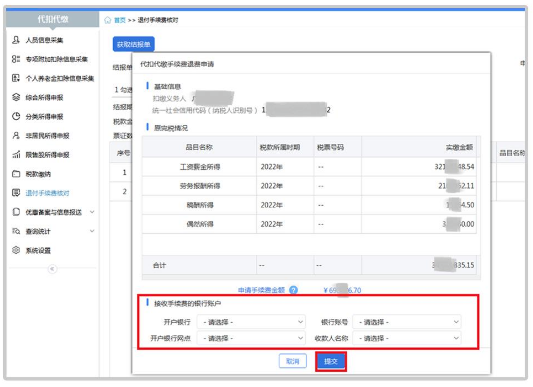Viewport: 533px width, 387px height.
Task: Expand the chevron next to 优惠备案与信息报送
Action: [92, 212]
